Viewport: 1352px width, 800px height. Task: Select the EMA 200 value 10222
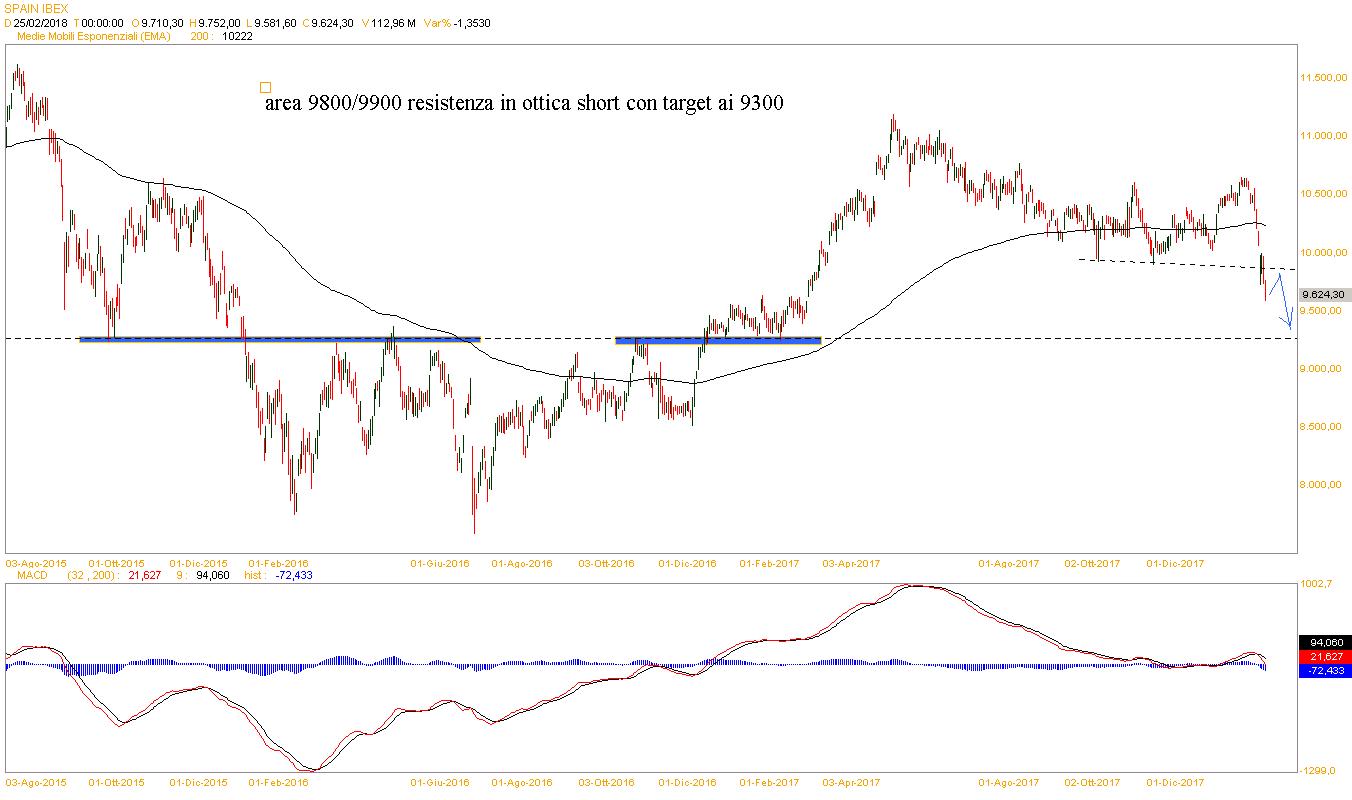click(x=238, y=36)
